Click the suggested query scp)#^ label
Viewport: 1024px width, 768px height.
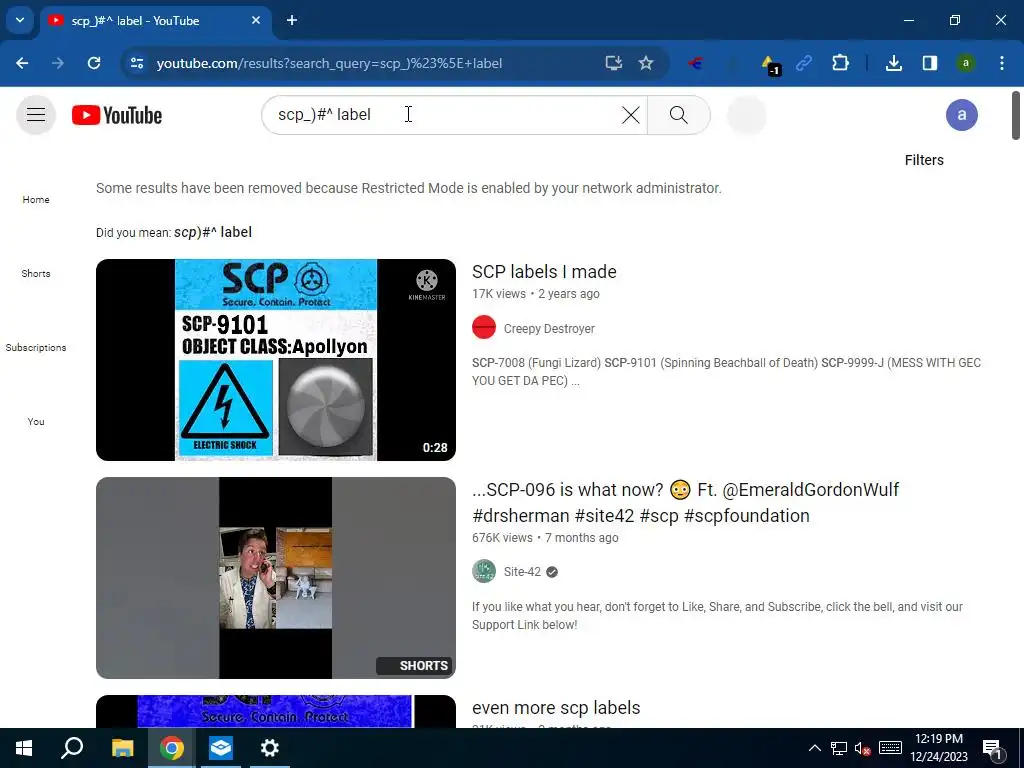213,232
